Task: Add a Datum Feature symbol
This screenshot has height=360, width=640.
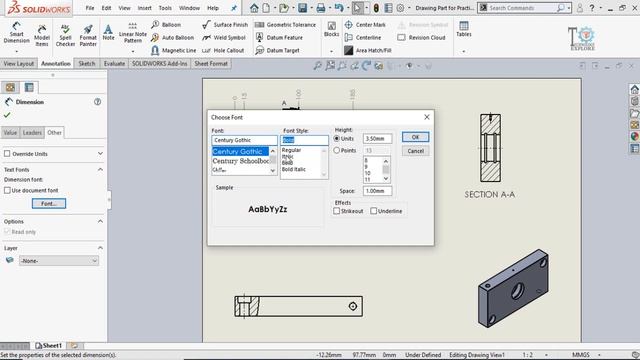Action: click(279, 38)
